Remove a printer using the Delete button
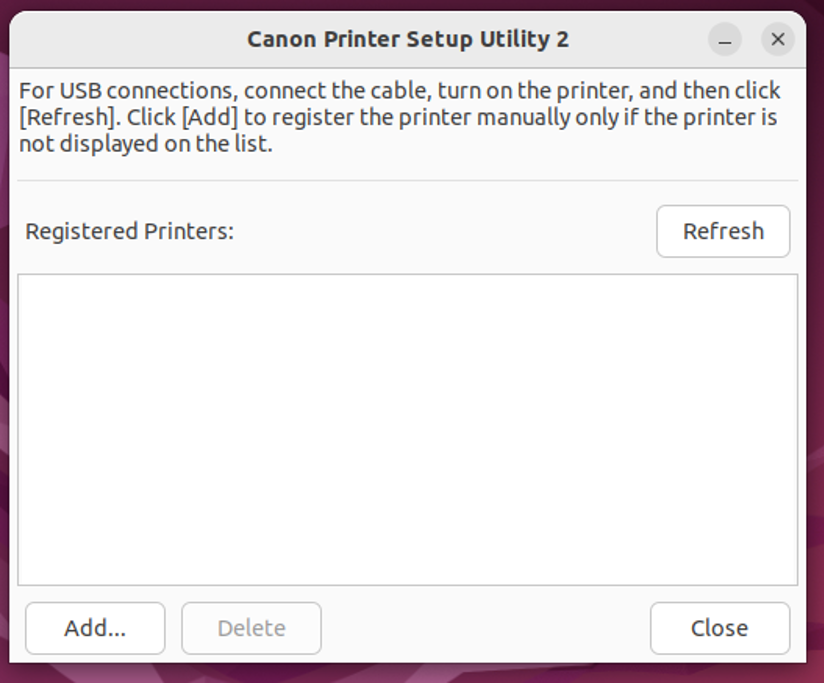Image resolution: width=824 pixels, height=683 pixels. point(251,628)
